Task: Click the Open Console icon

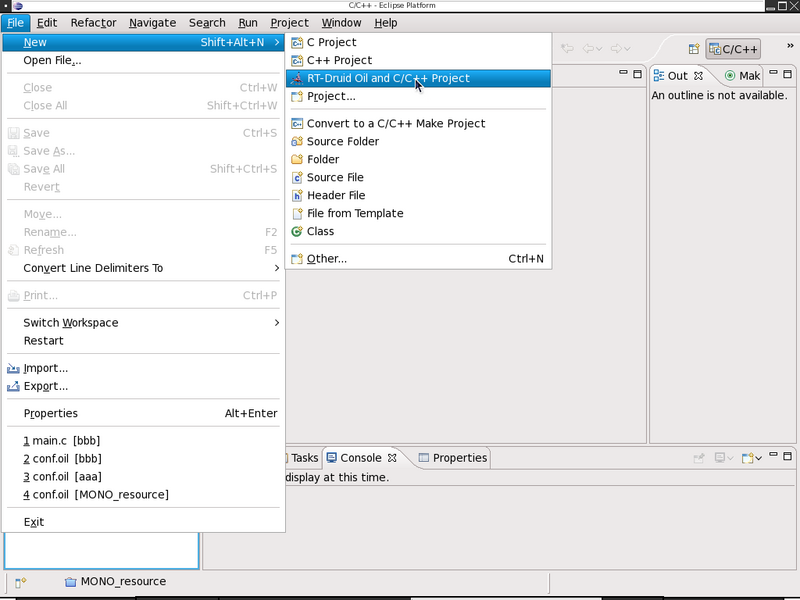Action: [x=747, y=458]
